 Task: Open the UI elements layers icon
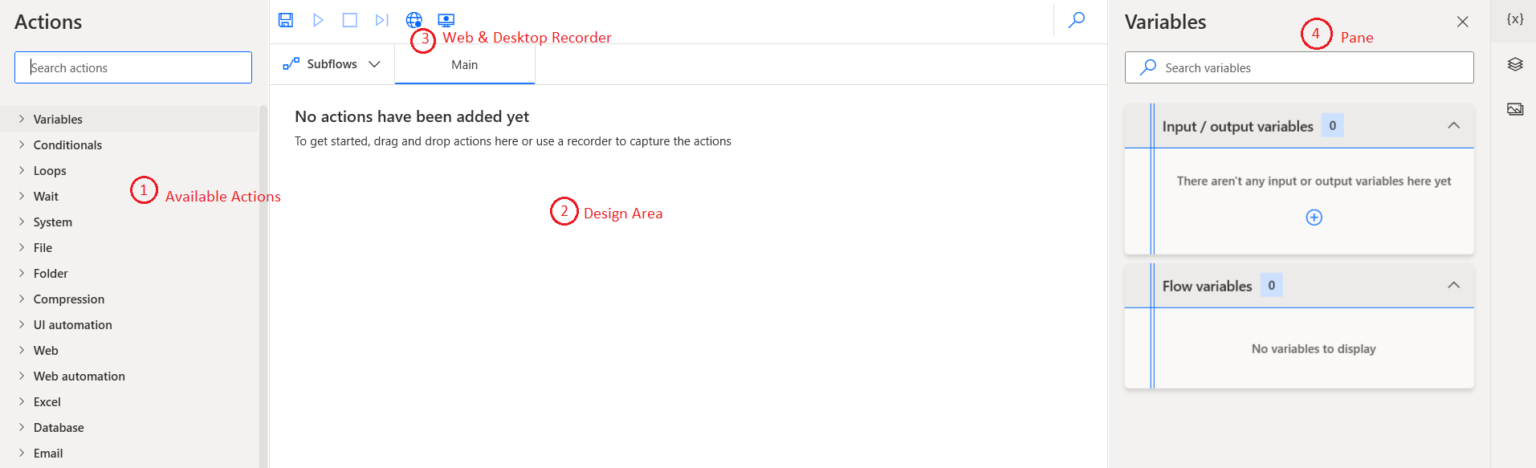pos(1514,64)
